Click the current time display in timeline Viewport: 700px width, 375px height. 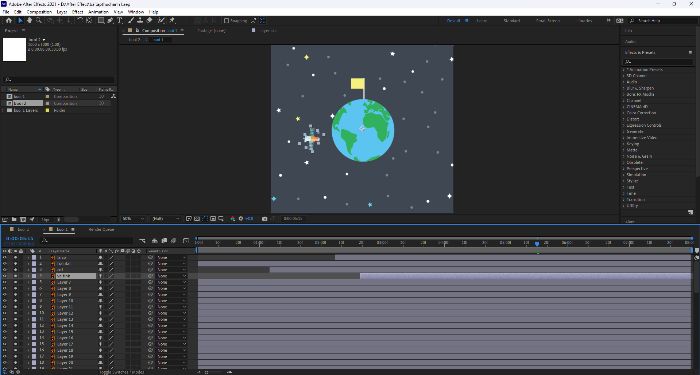20,239
